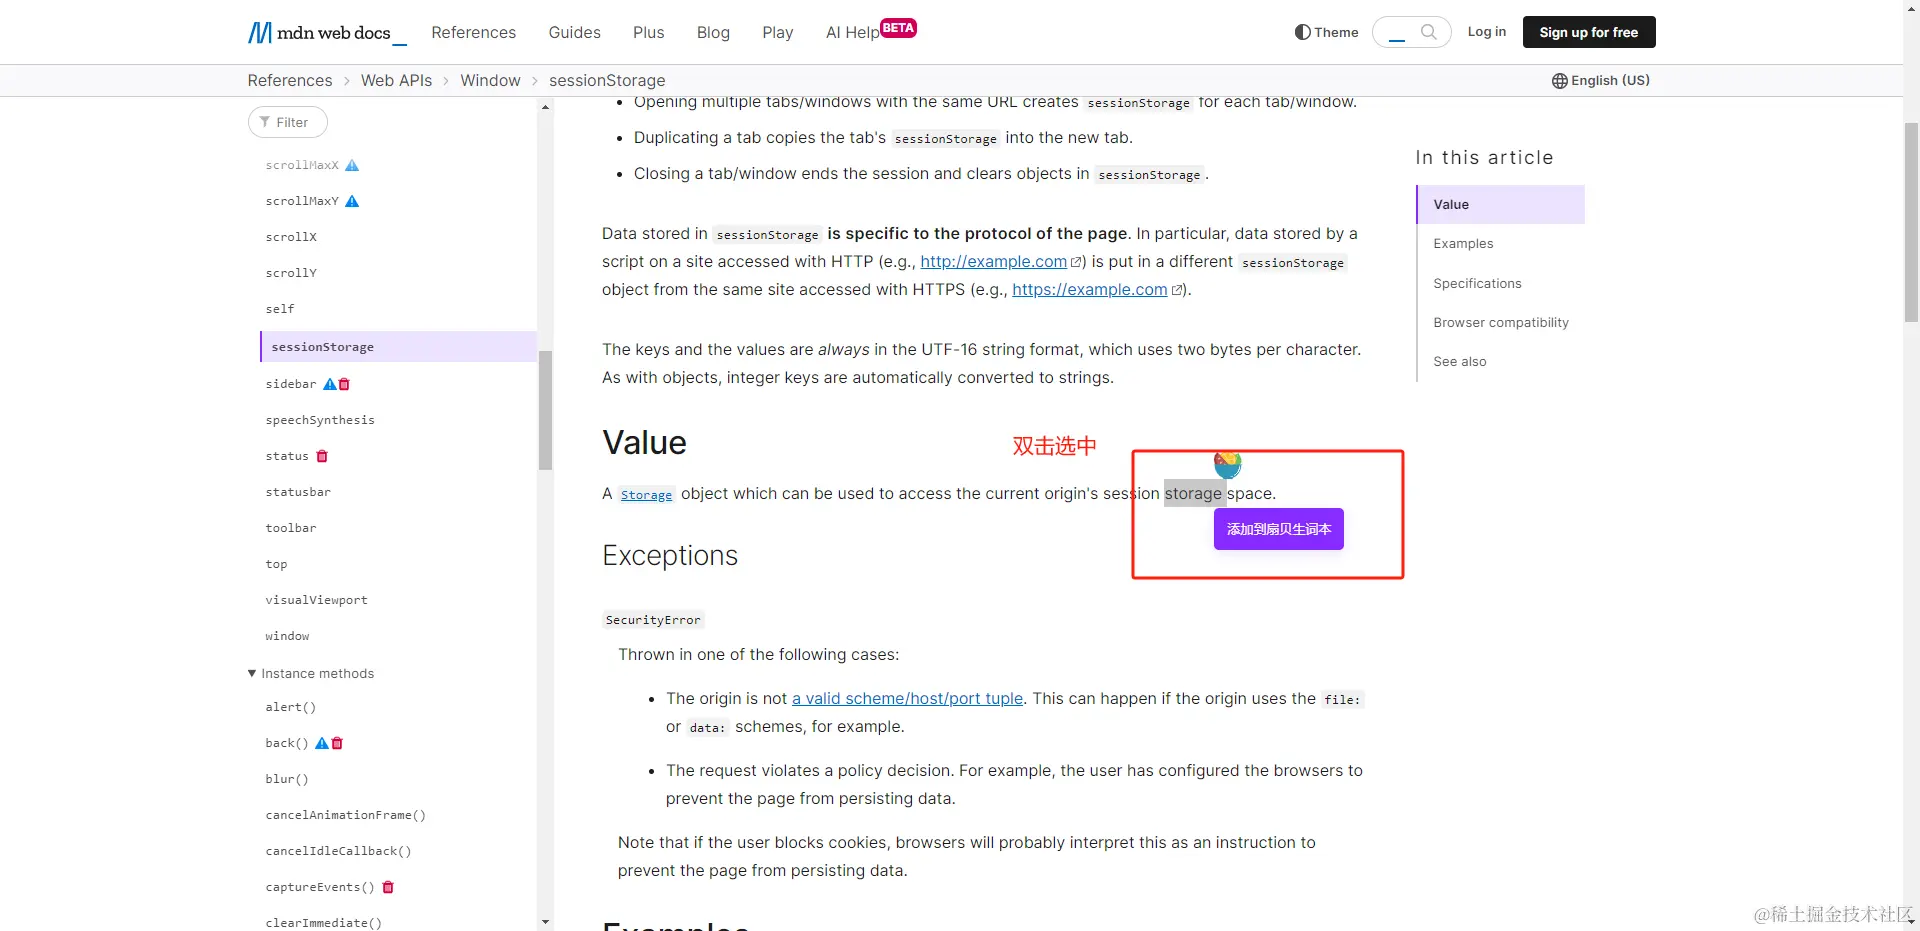Click the non-standard warning icon beside back()
The image size is (1920, 931).
pos(322,743)
